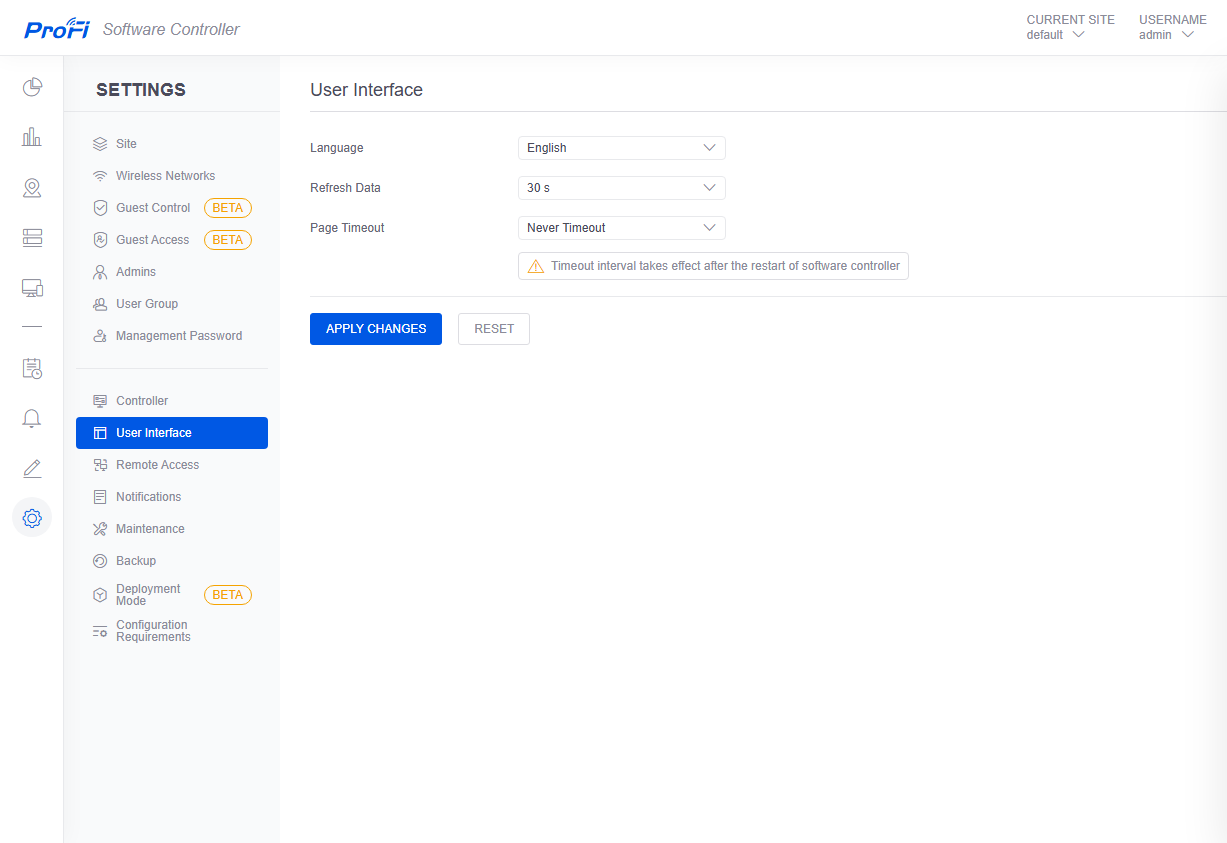Open the alerts bell icon
This screenshot has height=843, width=1227.
[32, 418]
